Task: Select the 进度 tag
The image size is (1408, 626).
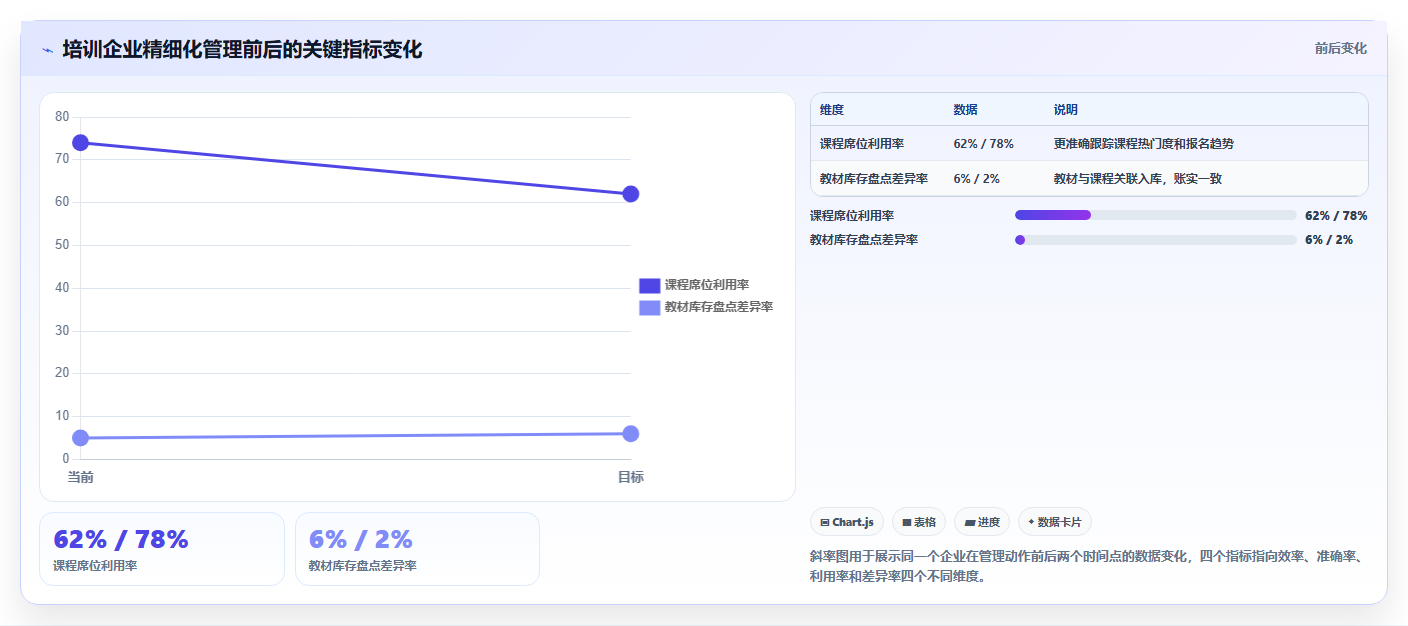Action: click(982, 522)
